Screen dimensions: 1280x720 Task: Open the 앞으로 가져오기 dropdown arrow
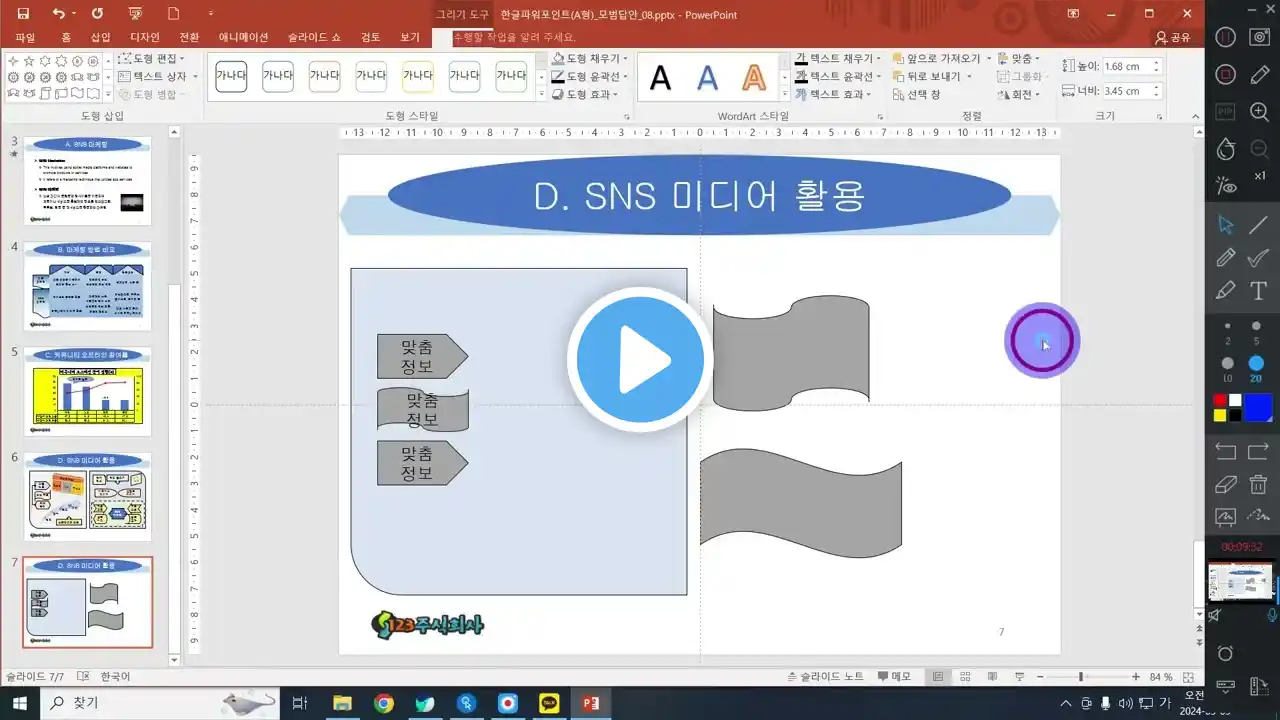[988, 59]
